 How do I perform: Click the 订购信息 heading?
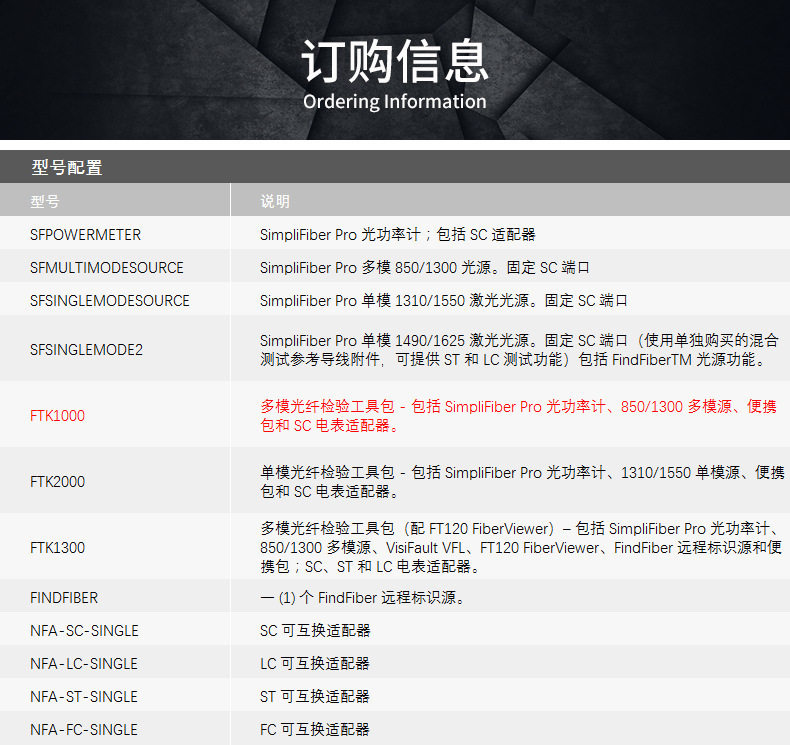[394, 61]
